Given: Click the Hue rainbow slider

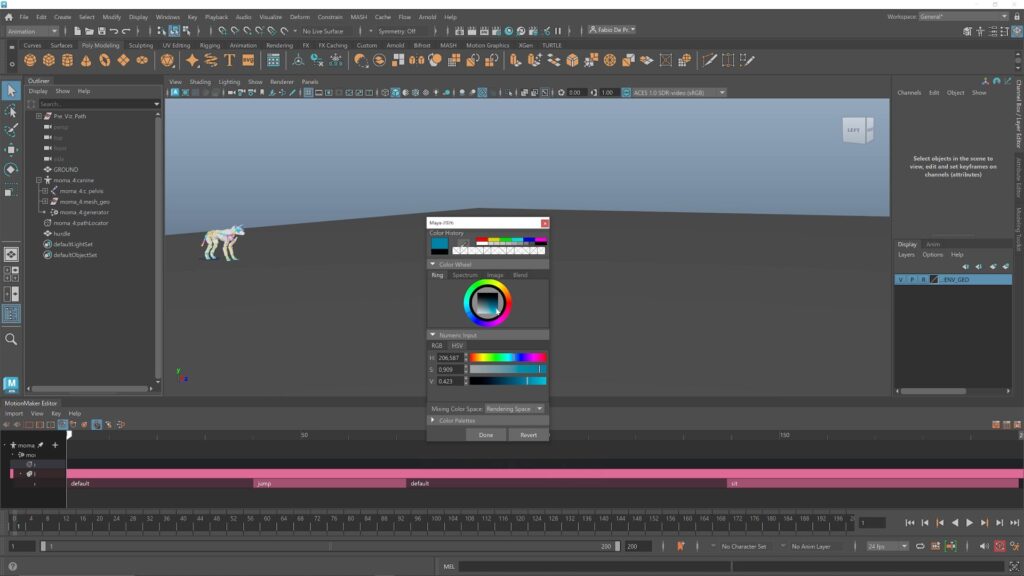Looking at the screenshot, I should pyautogui.click(x=508, y=357).
